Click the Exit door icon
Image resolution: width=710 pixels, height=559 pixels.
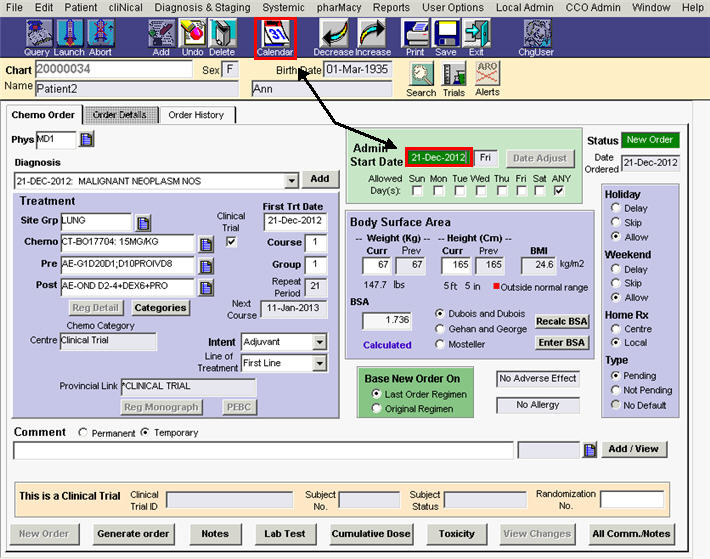point(476,33)
